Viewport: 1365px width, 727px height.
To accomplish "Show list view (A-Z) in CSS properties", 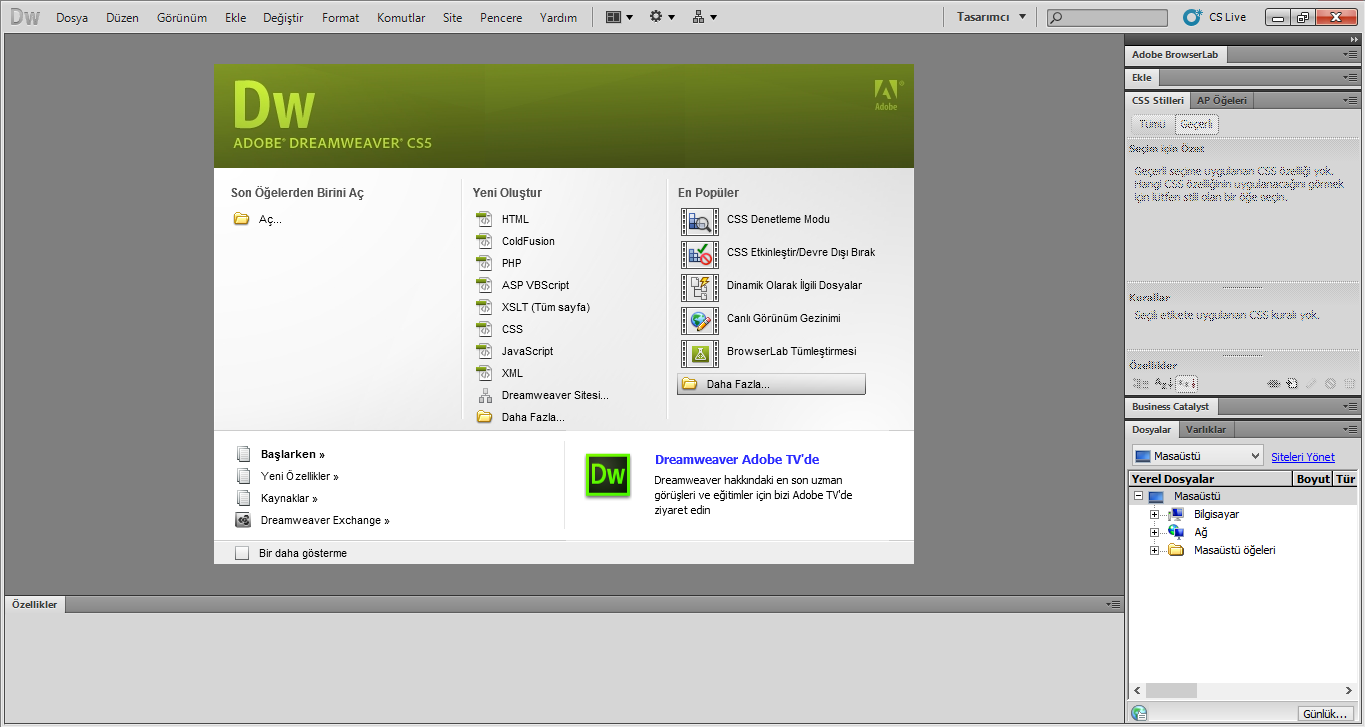I will pos(1164,383).
